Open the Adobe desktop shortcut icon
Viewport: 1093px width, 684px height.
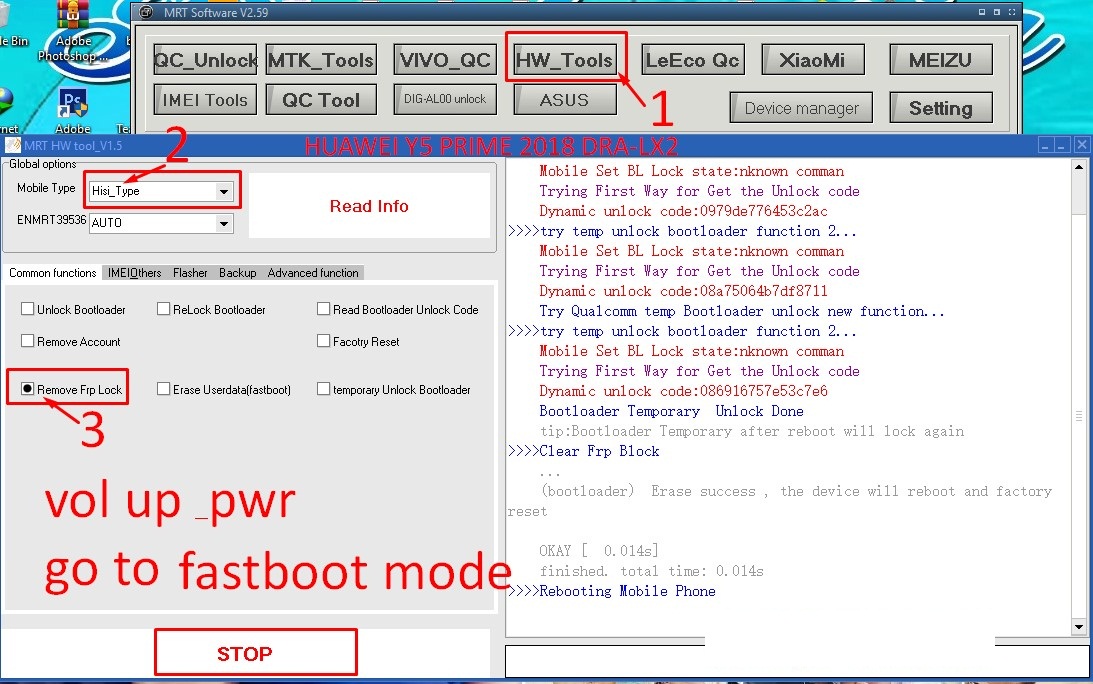[73, 112]
